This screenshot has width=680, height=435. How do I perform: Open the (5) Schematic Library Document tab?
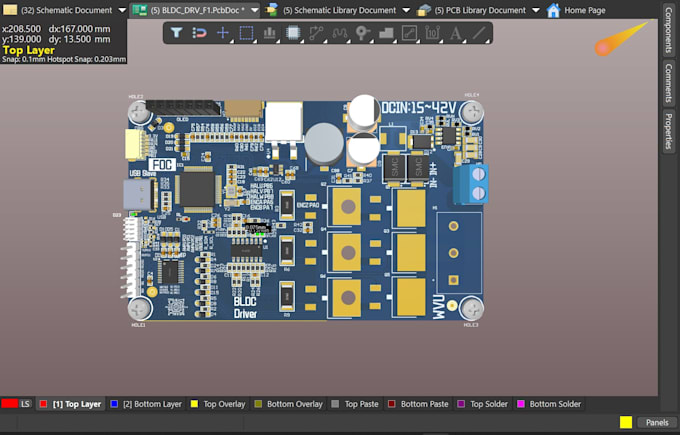(x=340, y=10)
